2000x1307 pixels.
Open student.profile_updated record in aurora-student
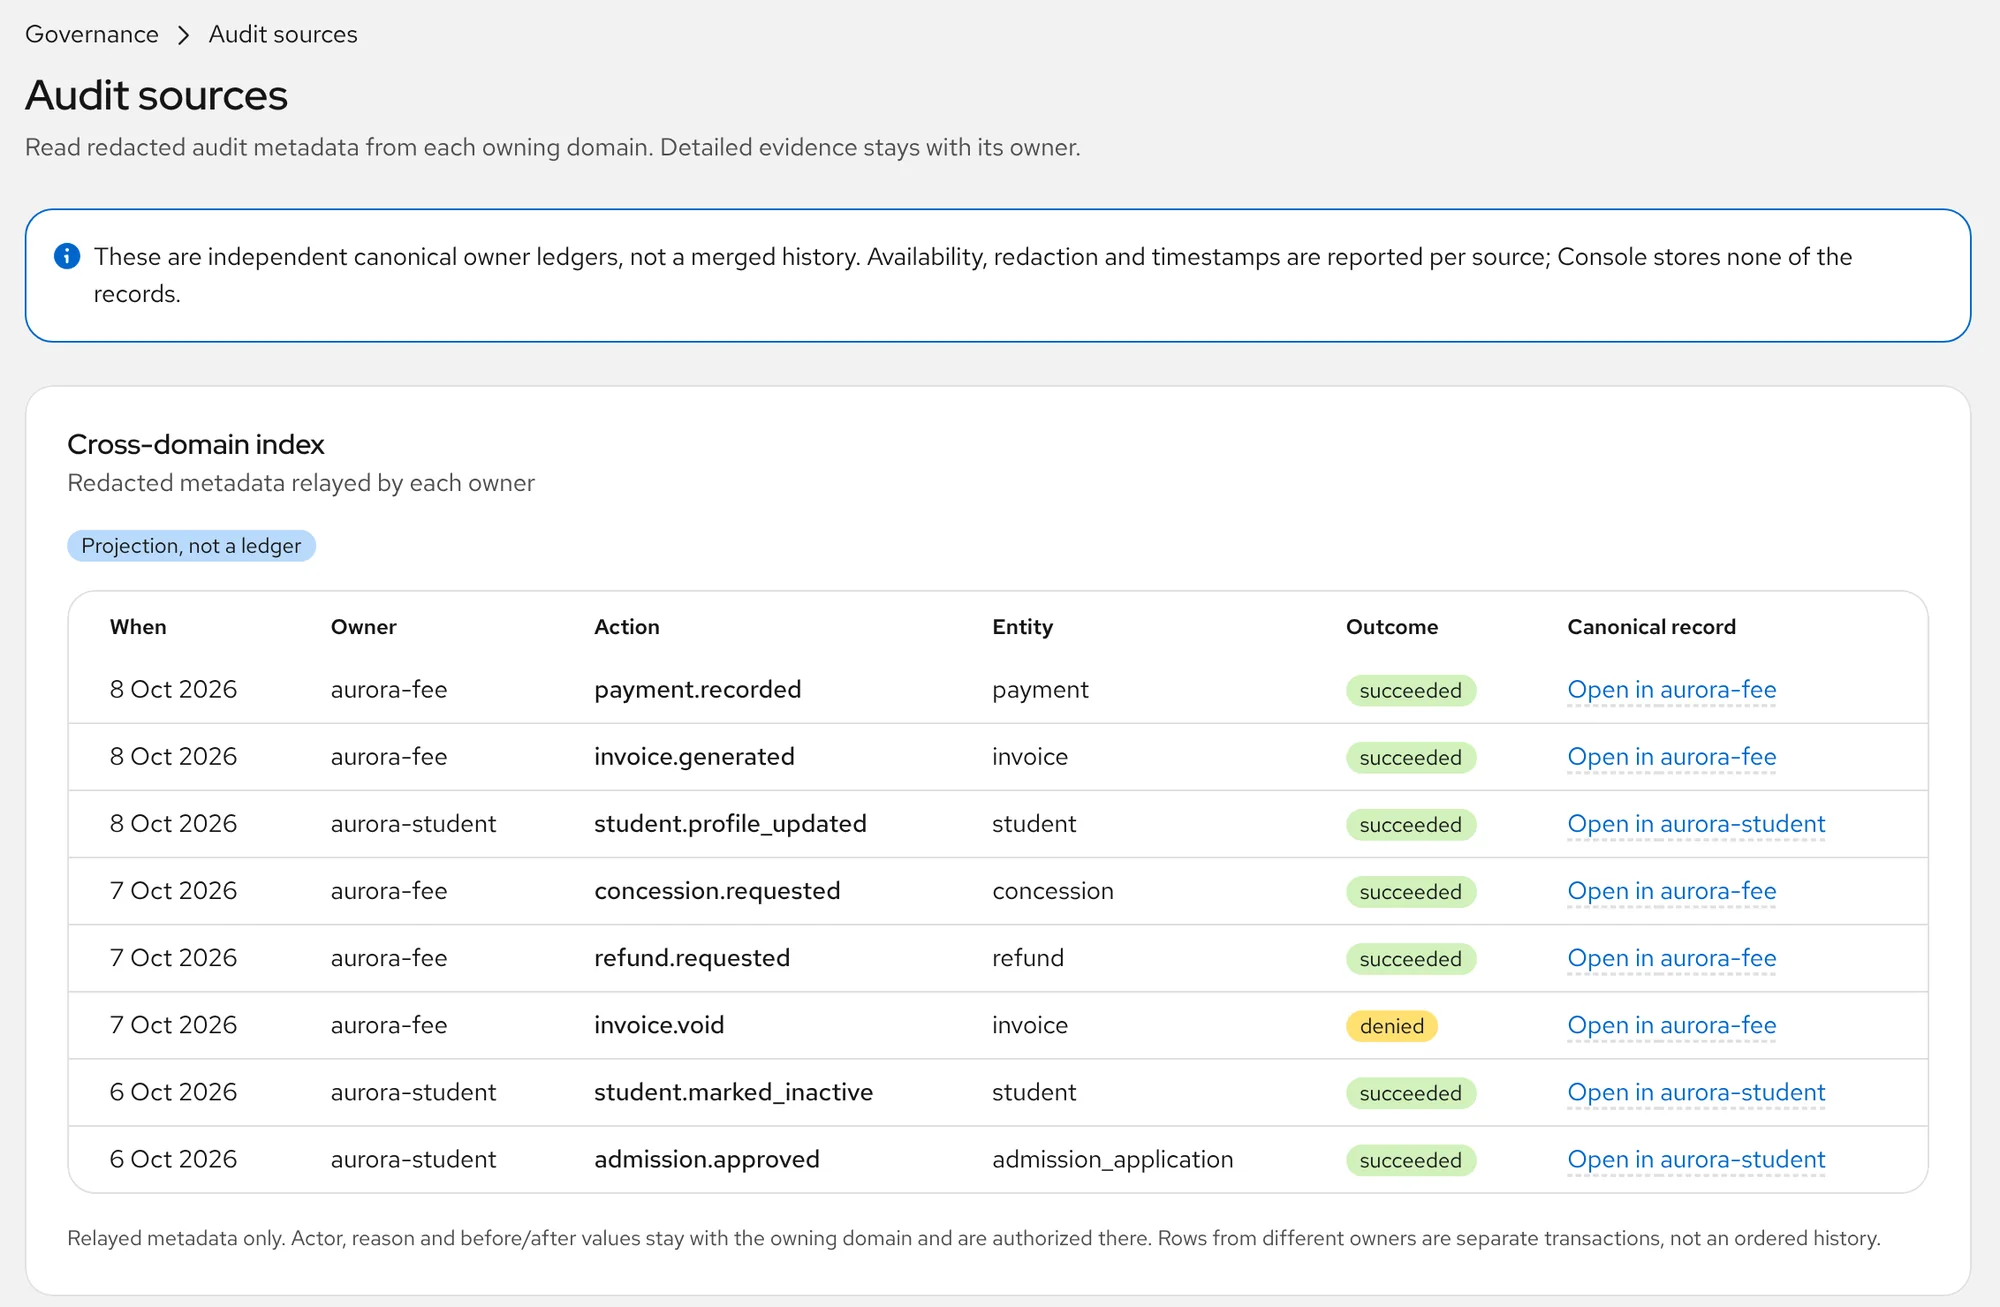point(1696,824)
